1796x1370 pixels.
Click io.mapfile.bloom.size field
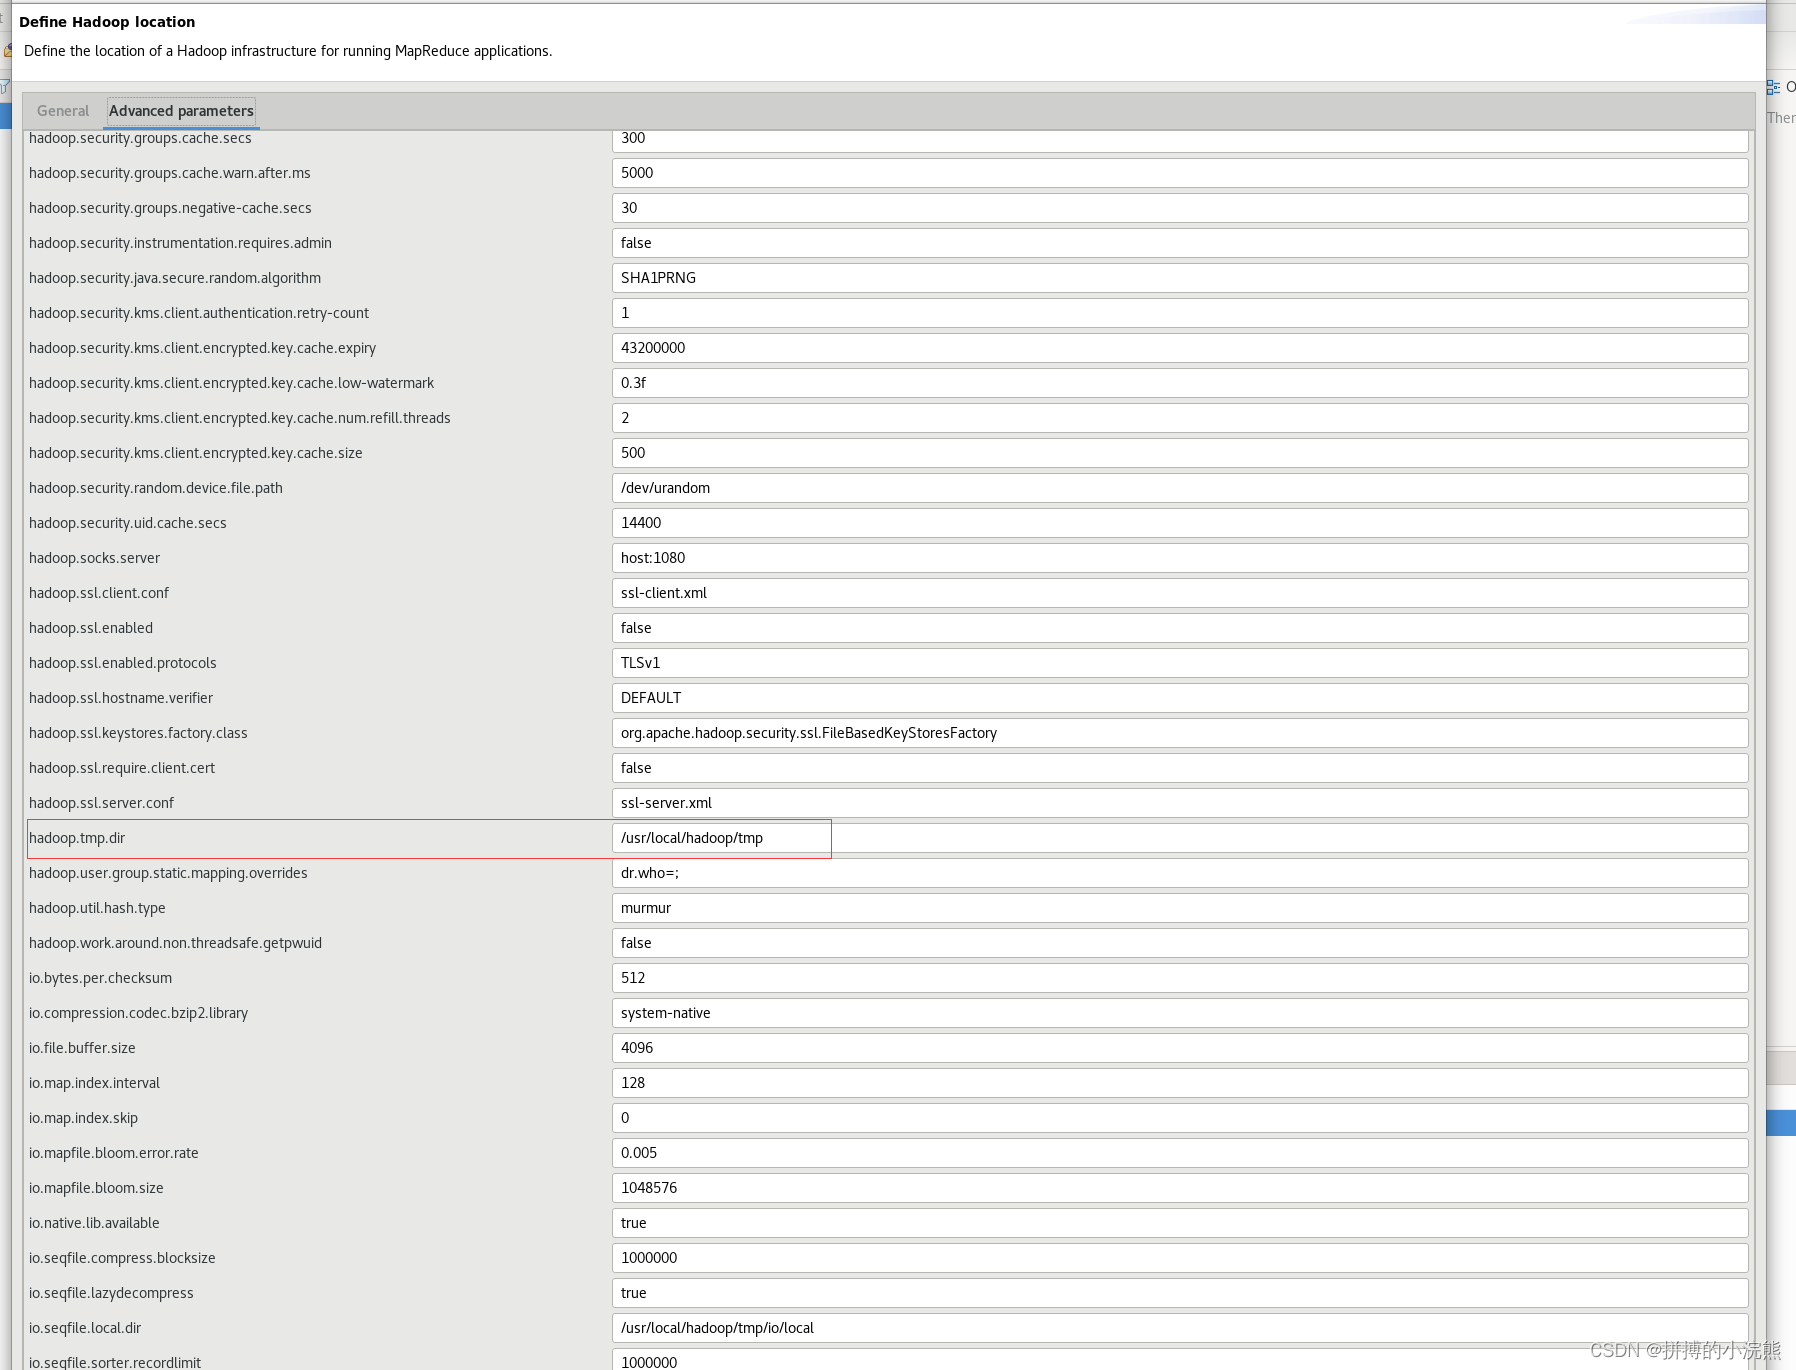click(1180, 1188)
